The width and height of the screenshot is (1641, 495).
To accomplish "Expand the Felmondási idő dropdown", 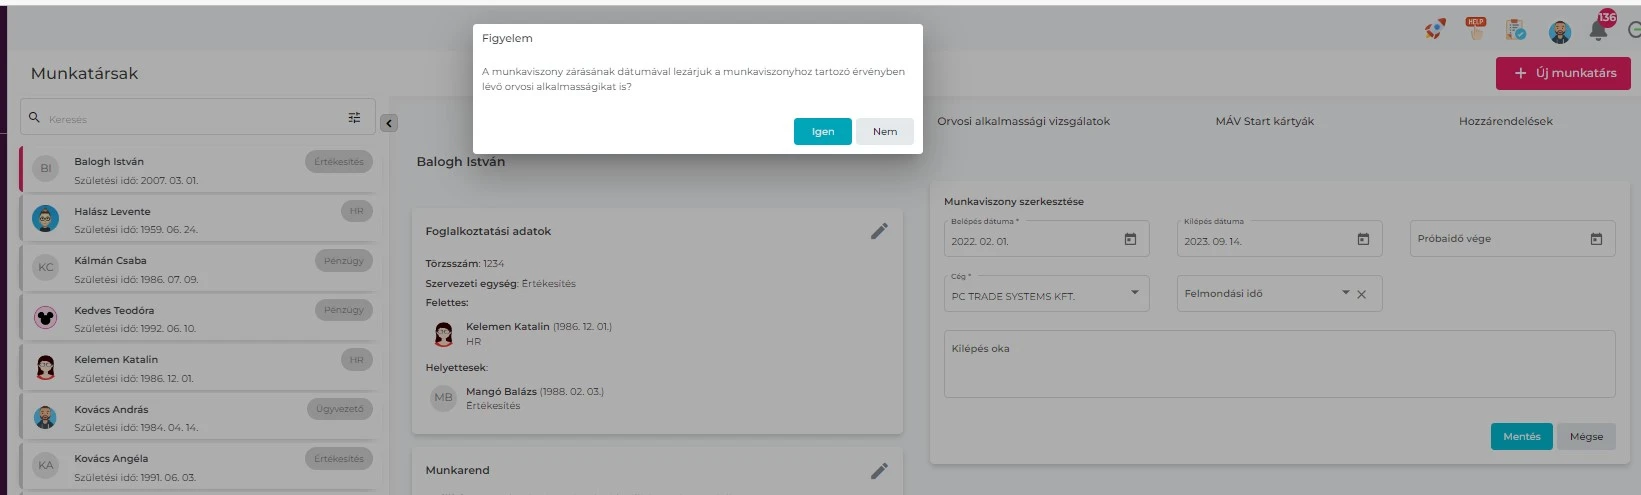I will [1345, 293].
